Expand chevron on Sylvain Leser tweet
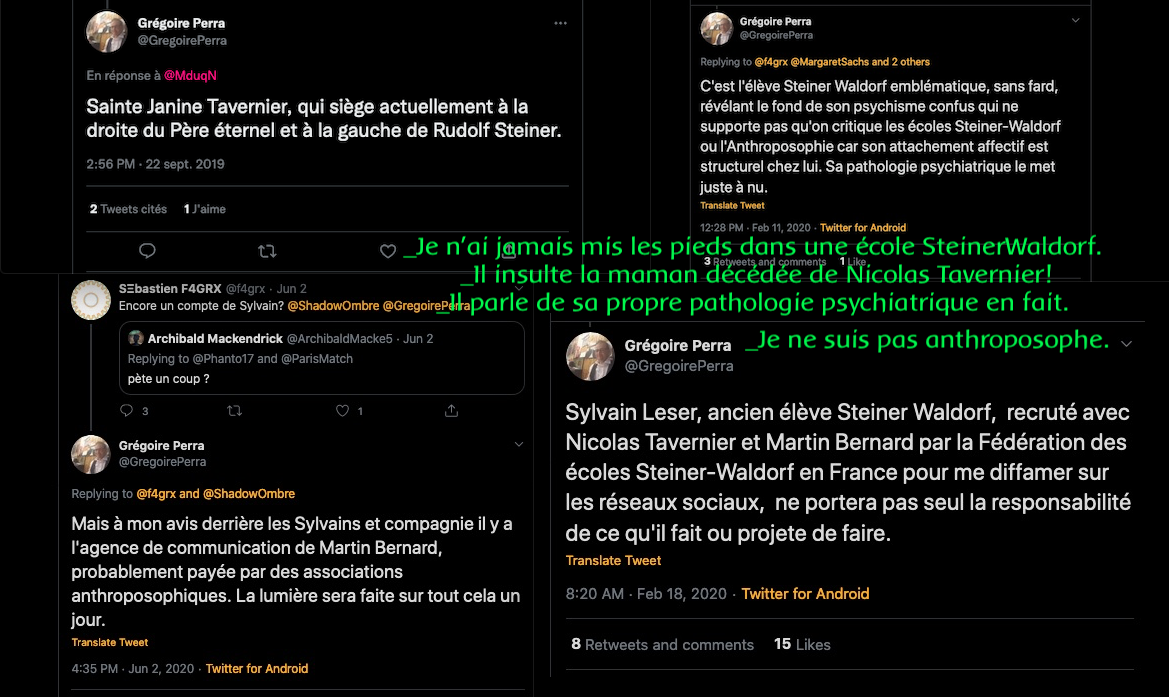Image resolution: width=1169 pixels, height=697 pixels. [1127, 344]
